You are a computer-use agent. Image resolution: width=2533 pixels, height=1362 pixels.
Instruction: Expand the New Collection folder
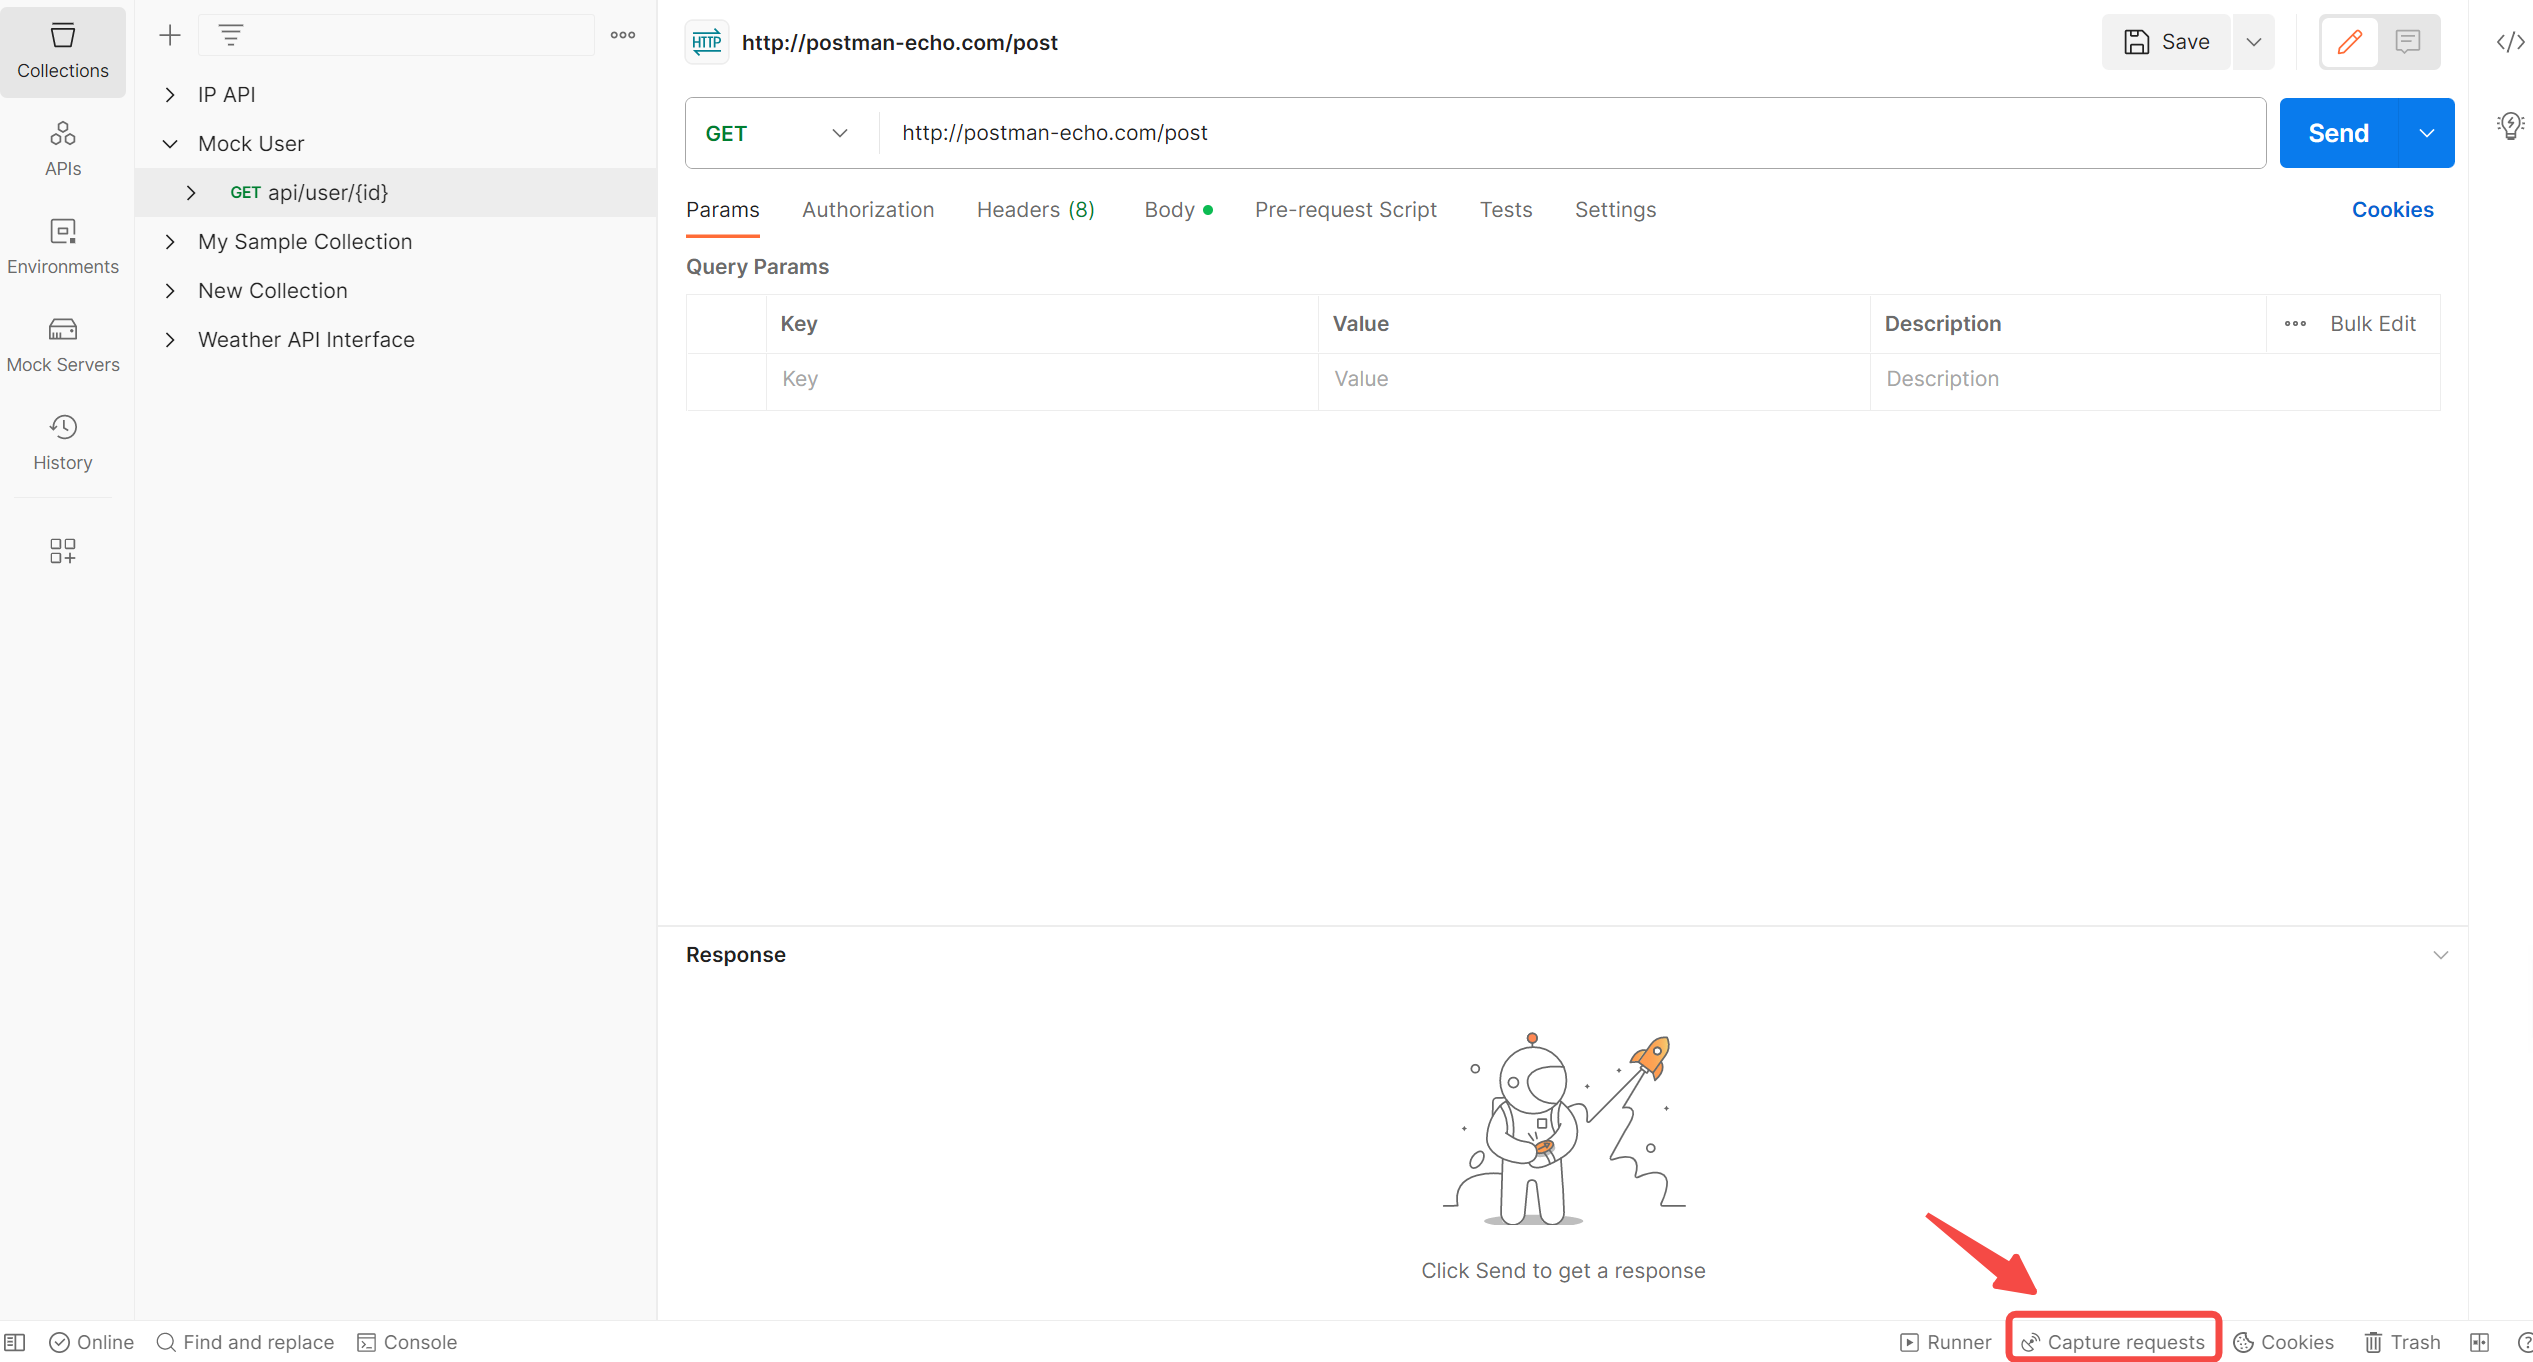point(170,291)
